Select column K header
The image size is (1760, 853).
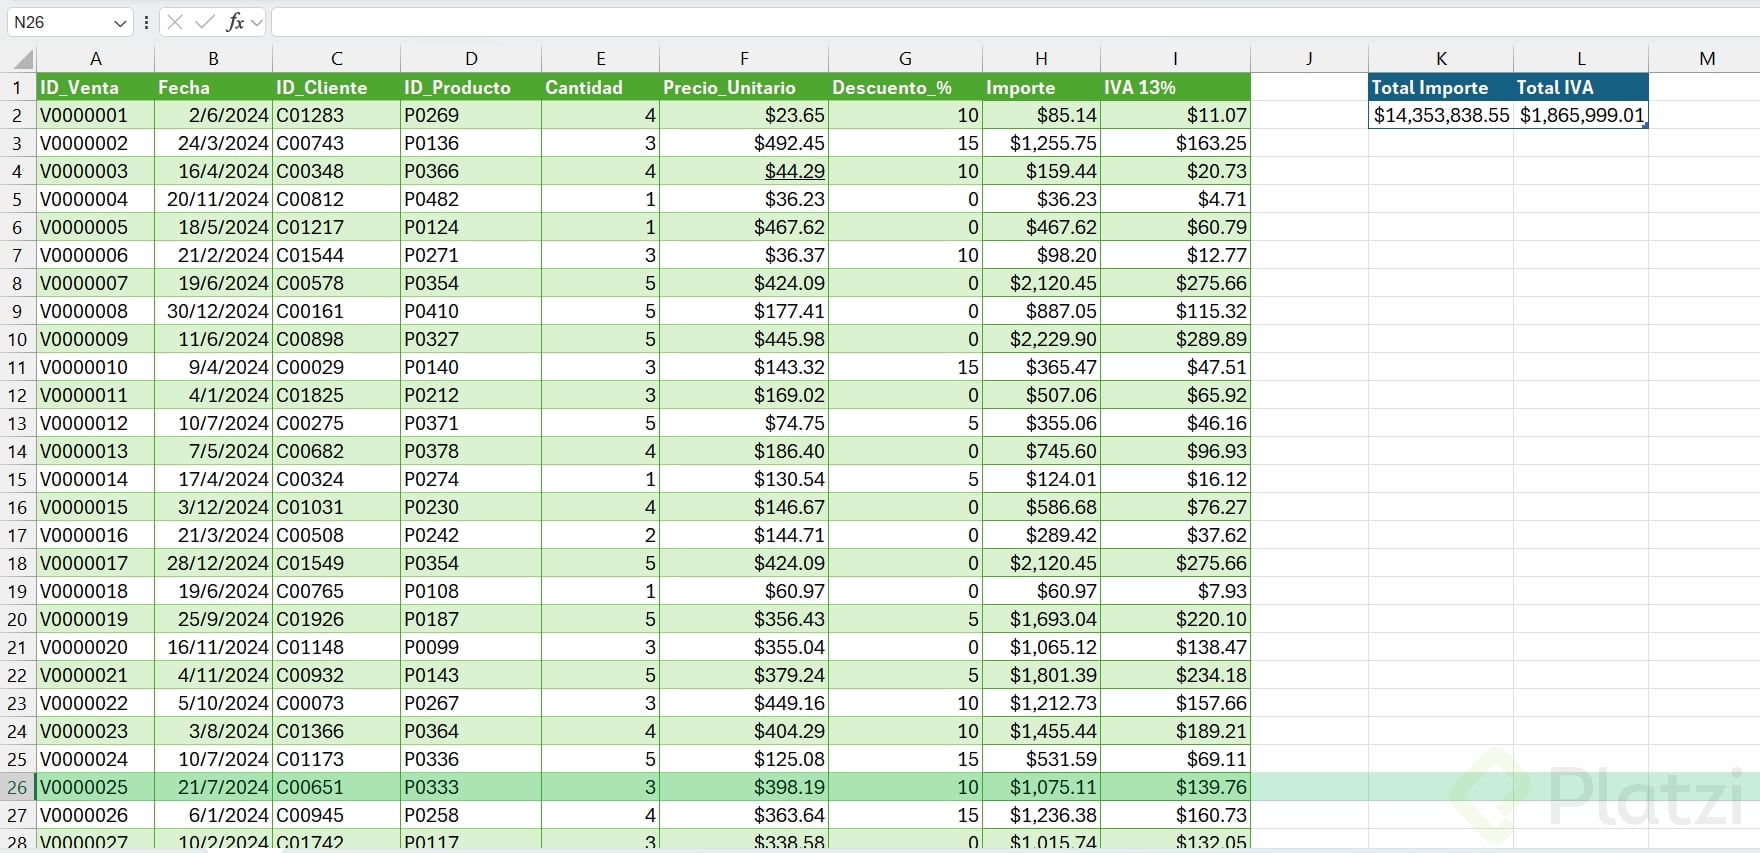pos(1441,59)
